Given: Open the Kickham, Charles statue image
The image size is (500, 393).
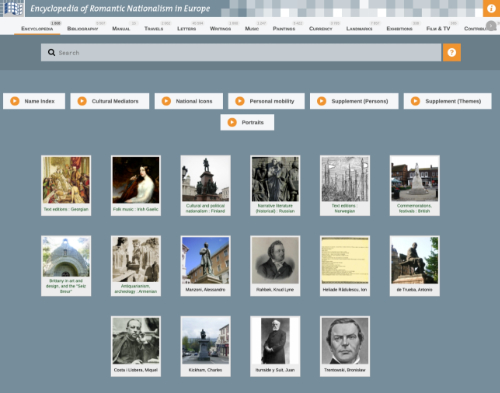Looking at the screenshot, I should point(206,341).
